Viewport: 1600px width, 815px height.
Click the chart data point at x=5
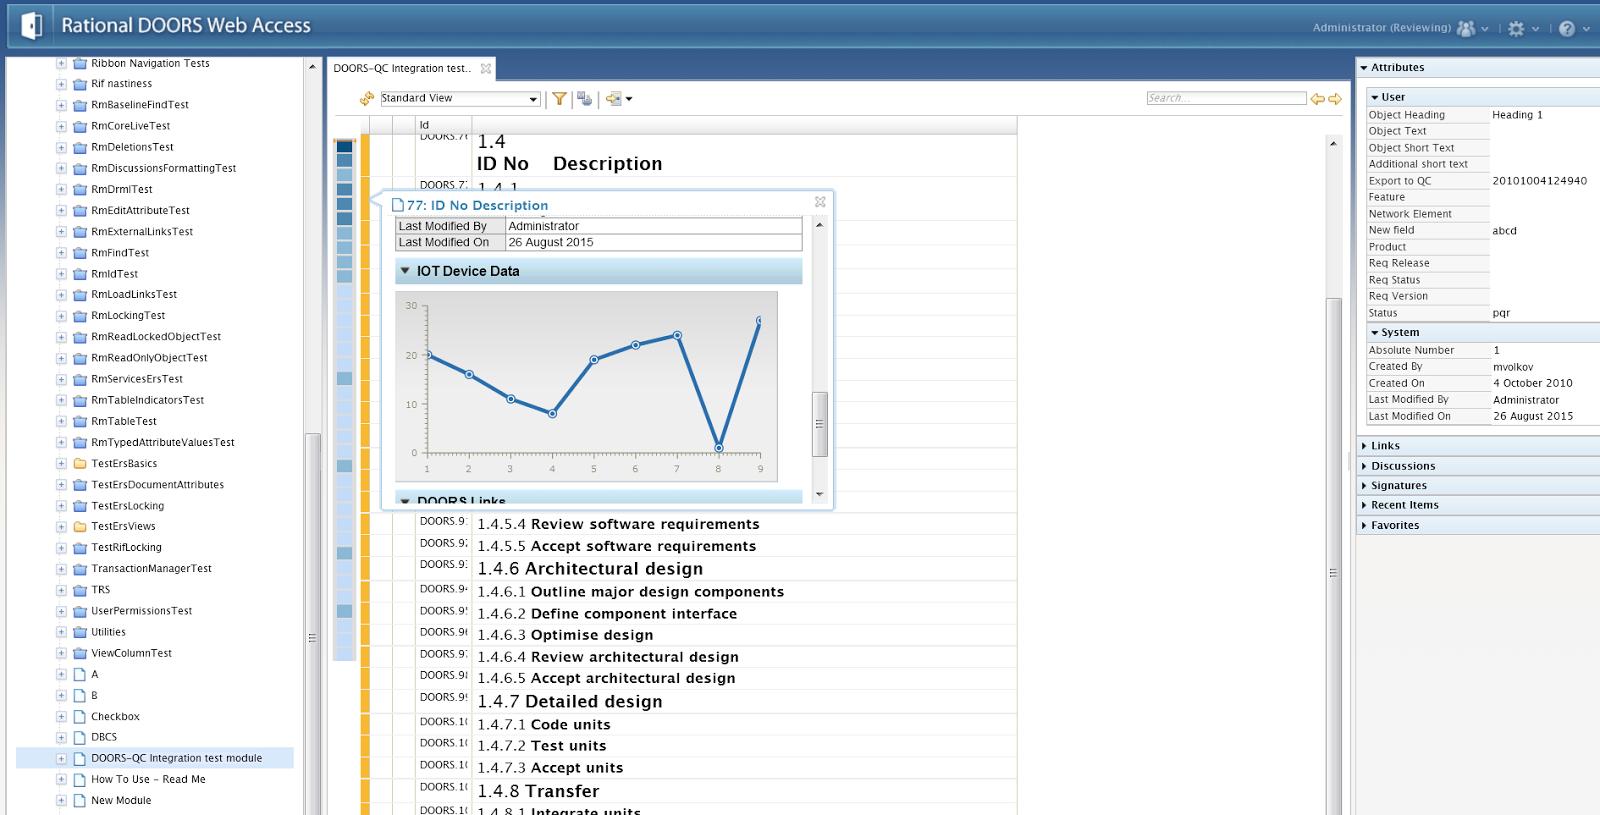click(x=594, y=359)
